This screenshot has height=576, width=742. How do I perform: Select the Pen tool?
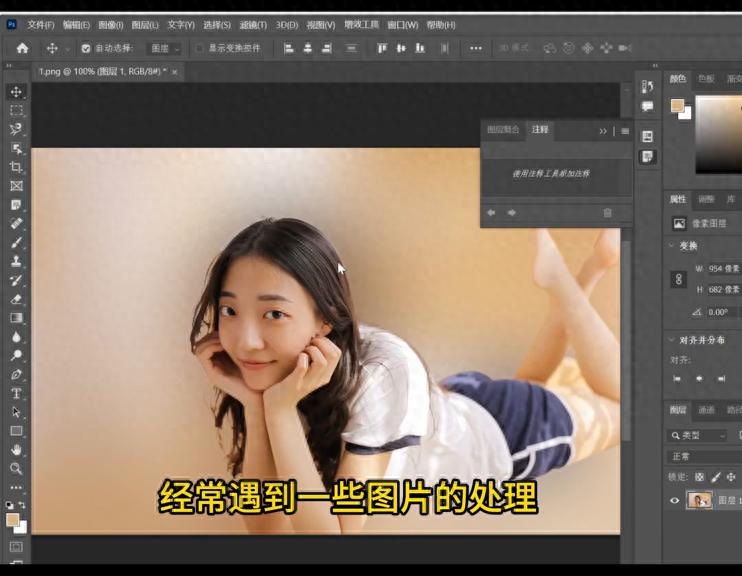point(16,374)
